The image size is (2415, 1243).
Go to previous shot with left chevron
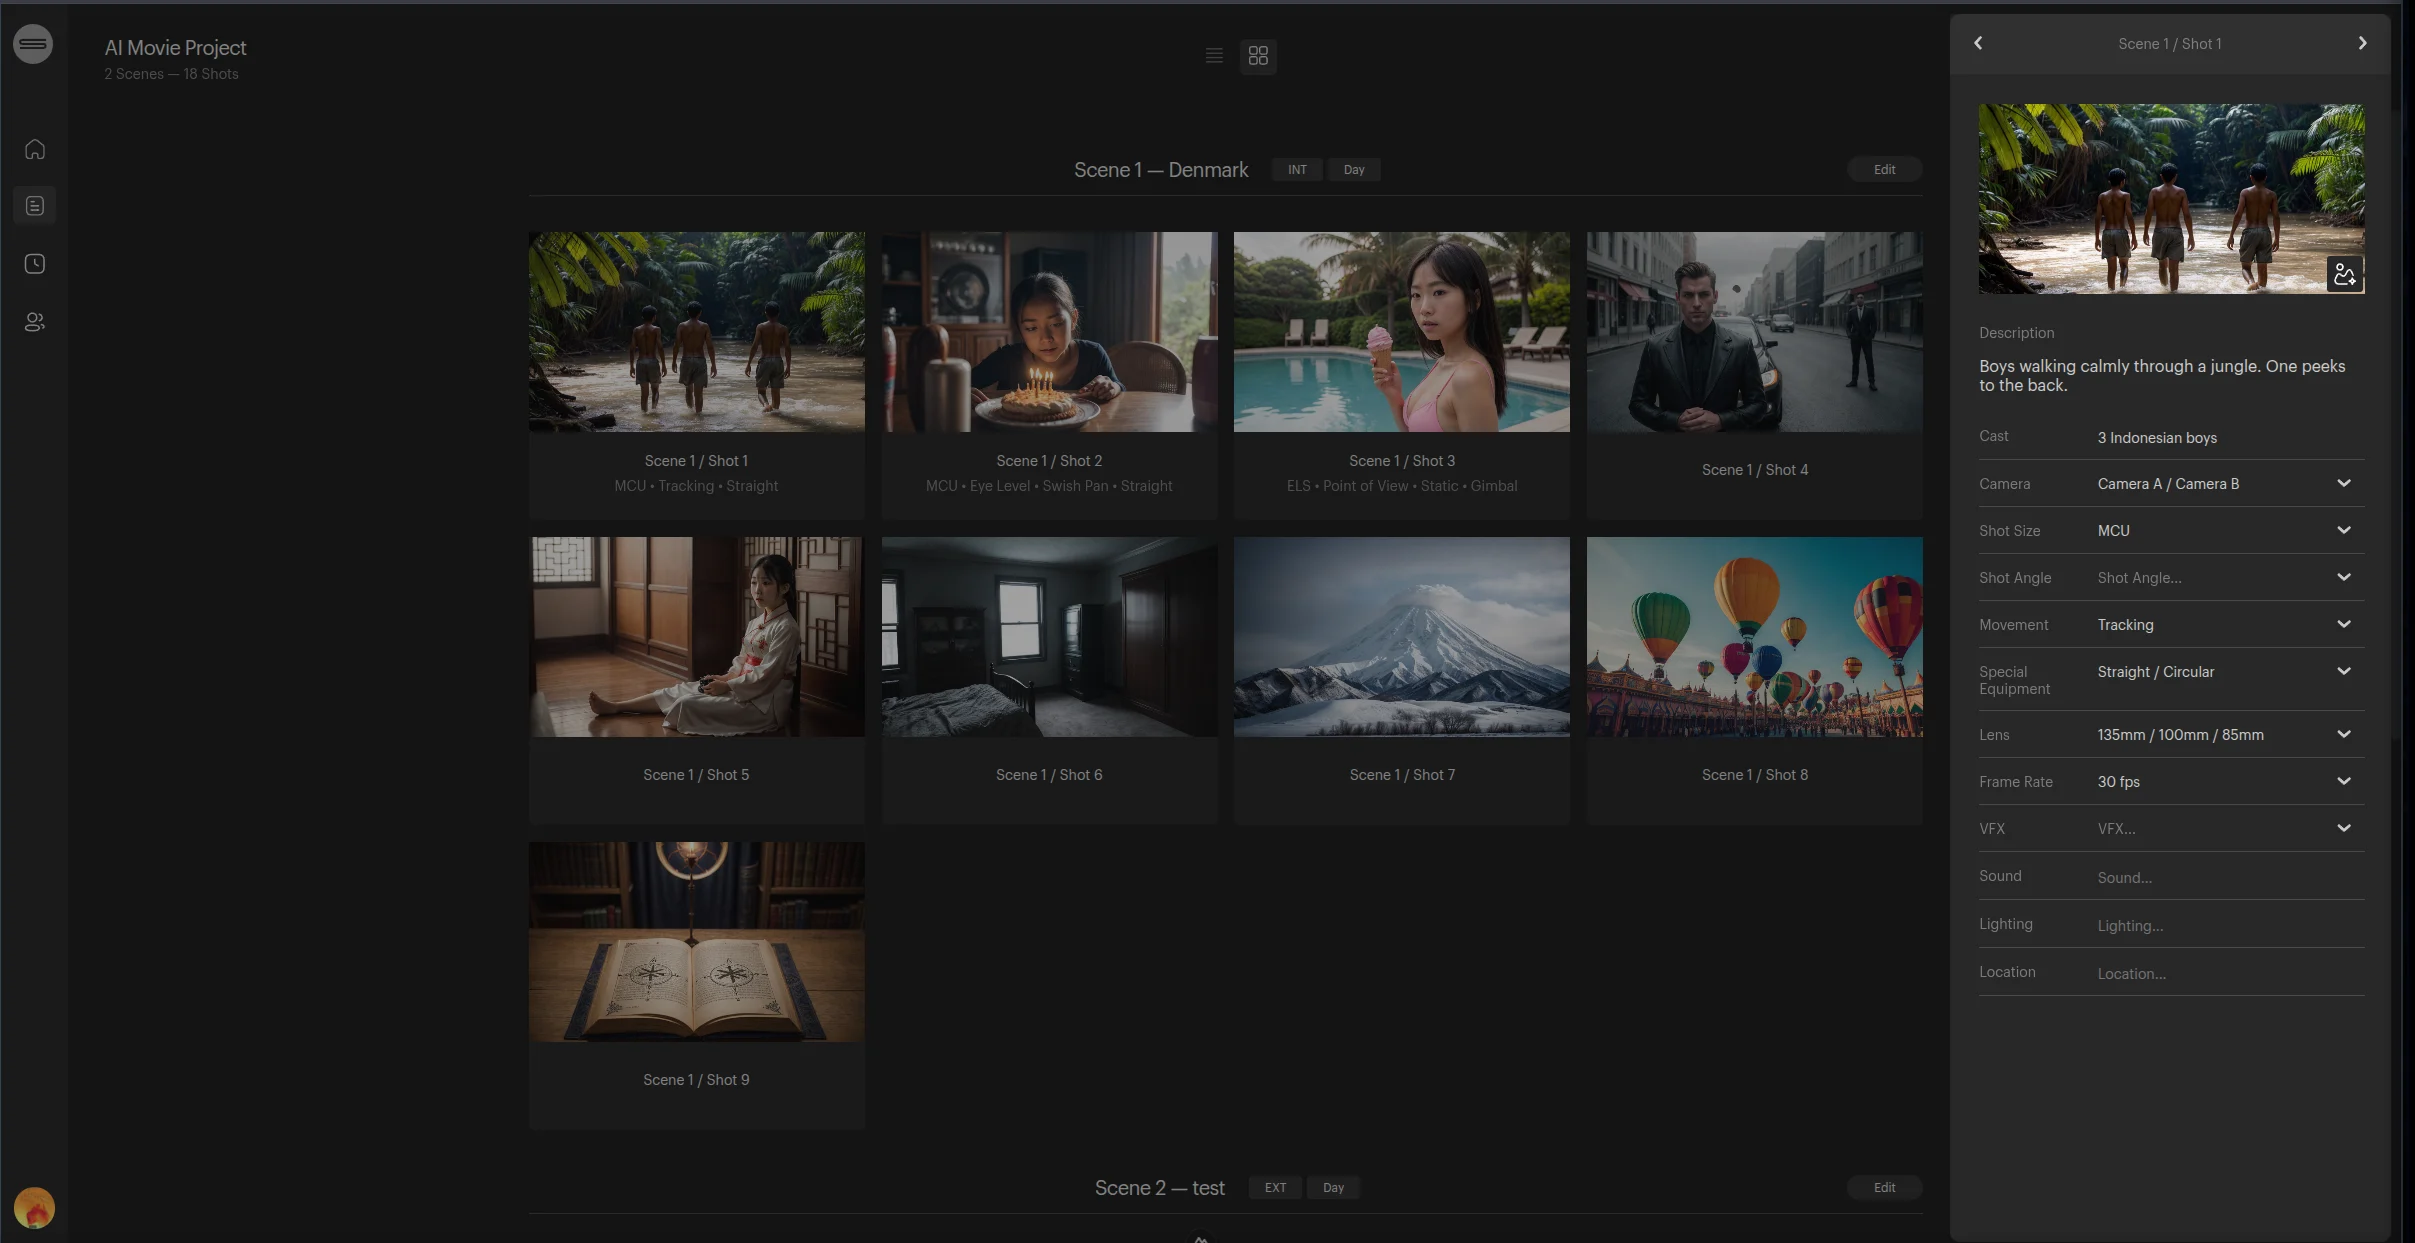pyautogui.click(x=1978, y=43)
